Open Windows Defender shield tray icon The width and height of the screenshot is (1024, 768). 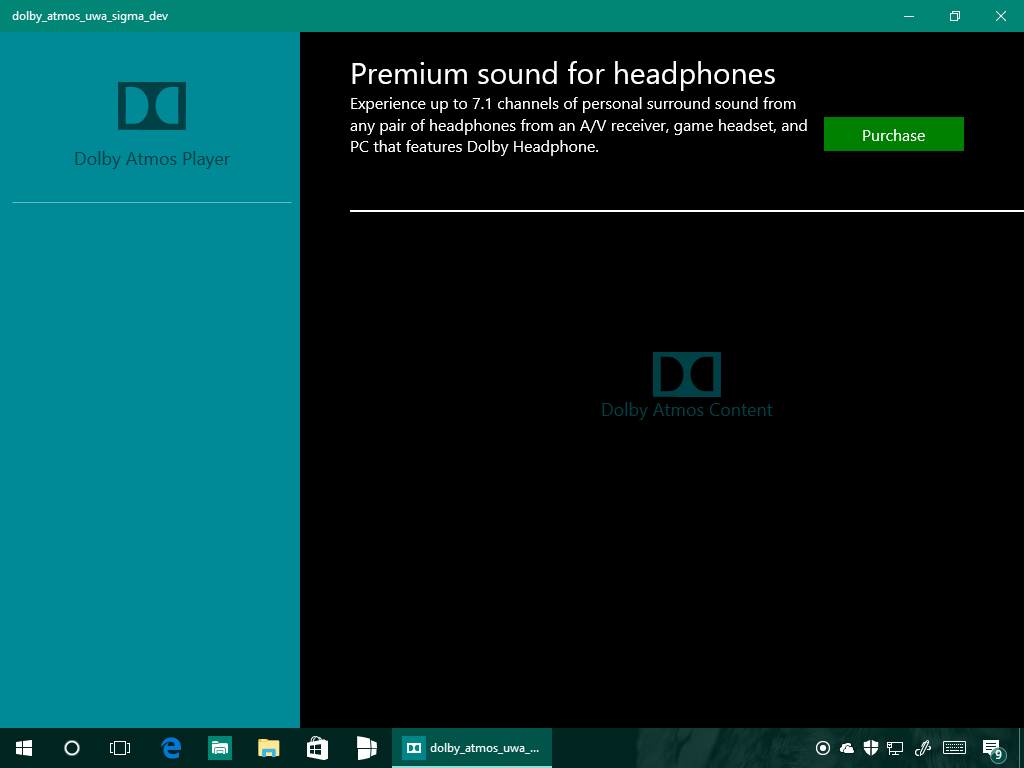(x=871, y=748)
